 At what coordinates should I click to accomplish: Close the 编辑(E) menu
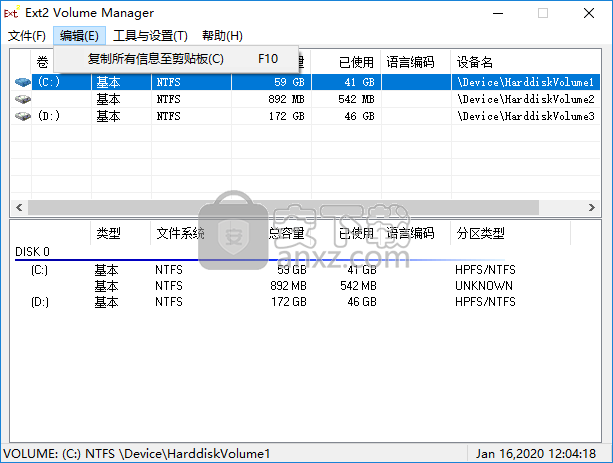[79, 36]
